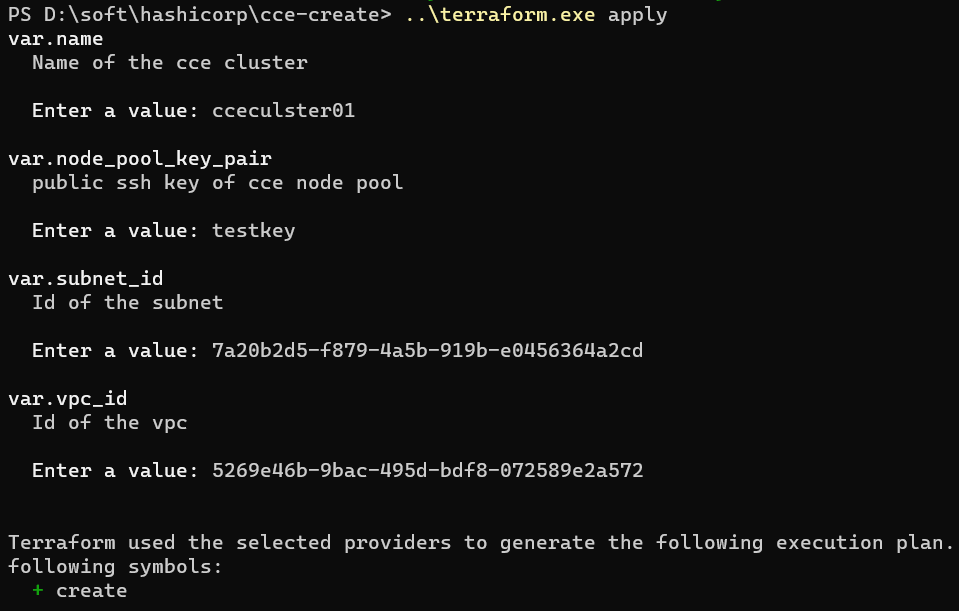Click the 'public ssh key of cce node pool' text
The image size is (959, 611).
point(217,183)
